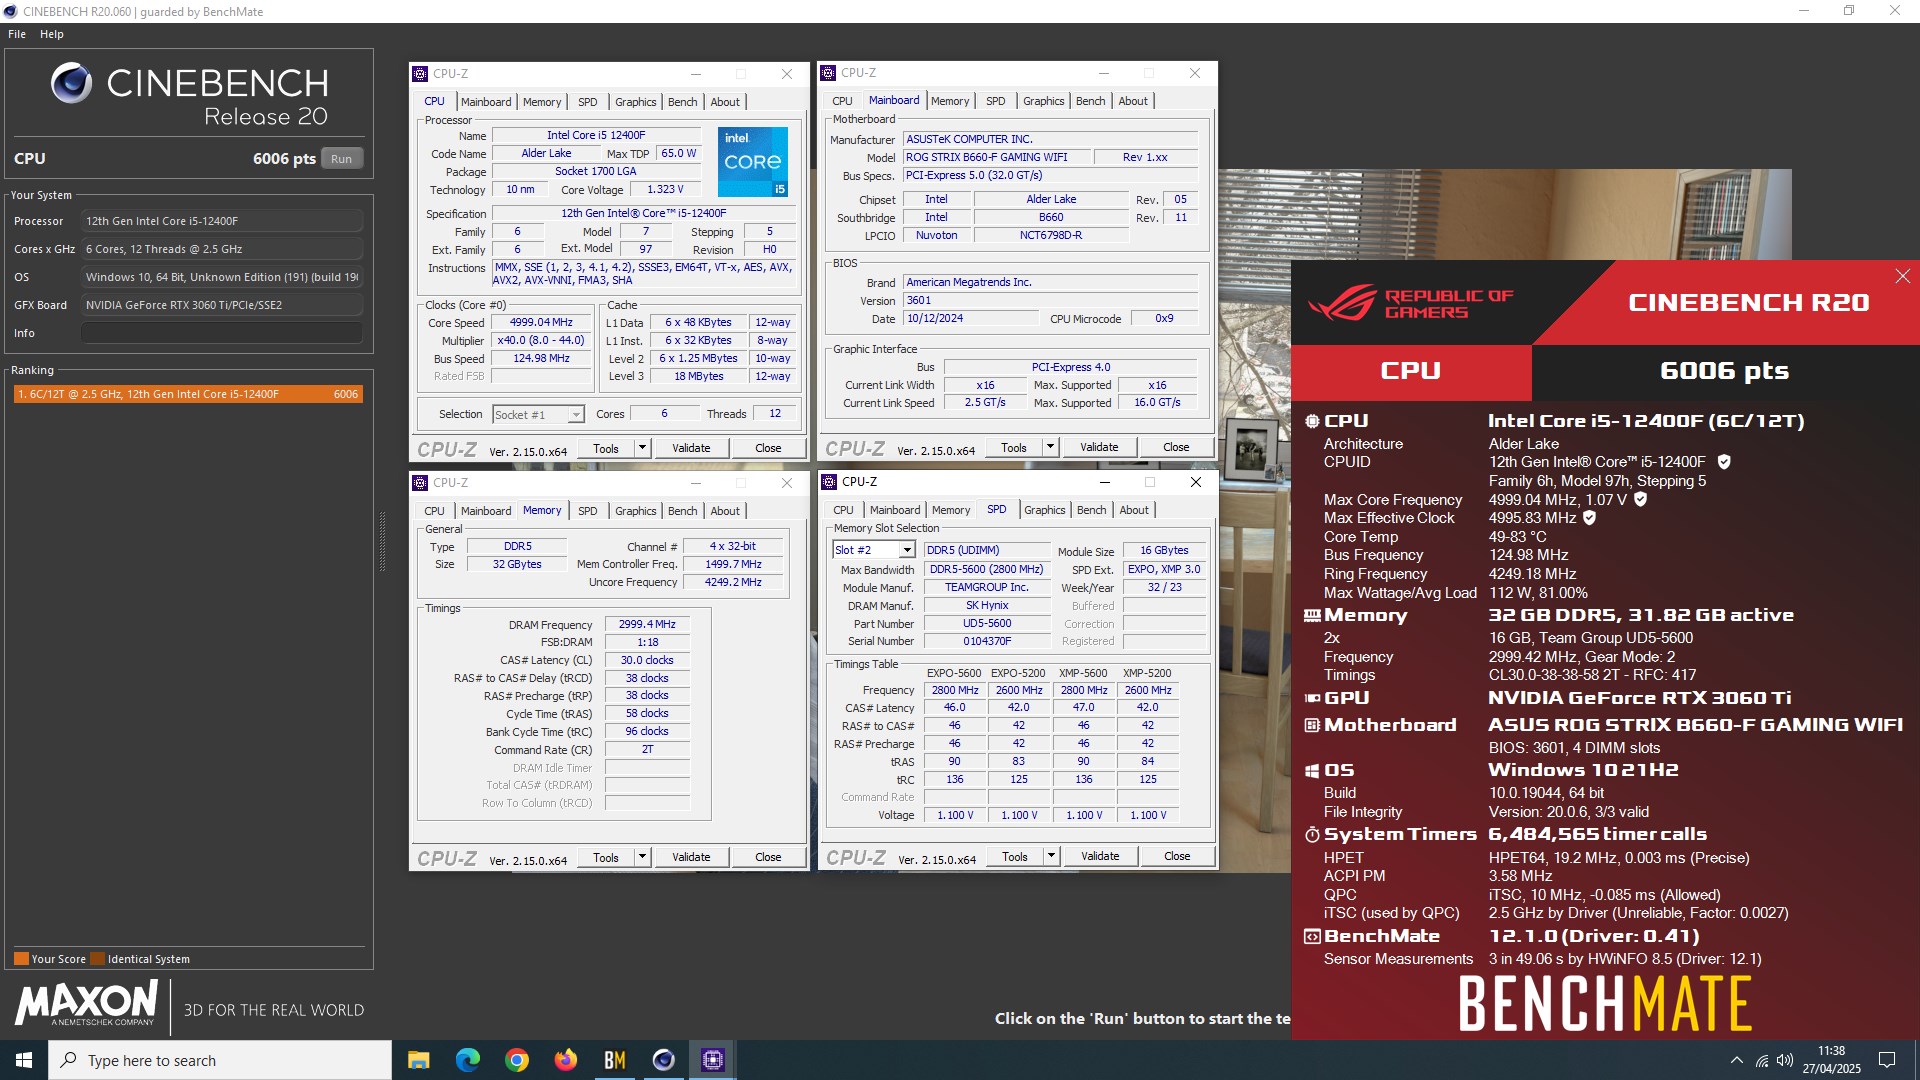Click the Multiplier value x40.0 (8.0 - 44.0)
Viewport: 1920px width, 1080px height.
pos(542,341)
